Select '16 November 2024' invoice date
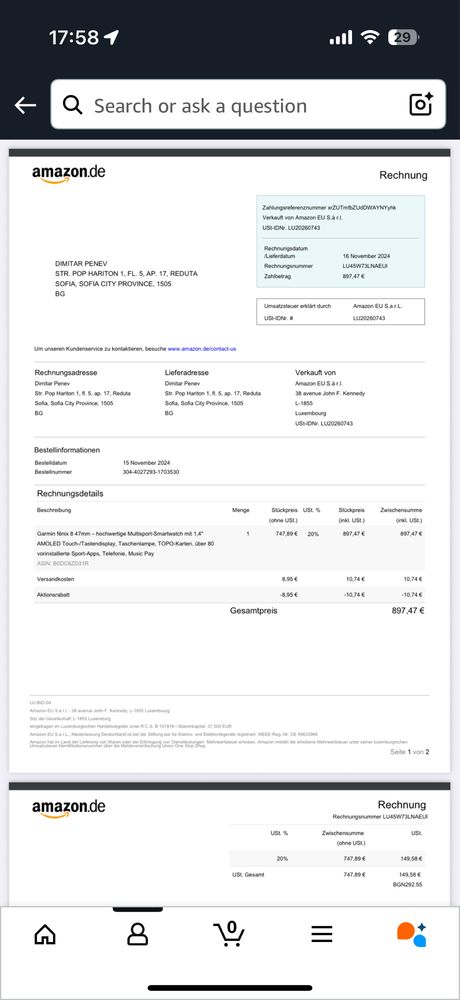 [366, 256]
